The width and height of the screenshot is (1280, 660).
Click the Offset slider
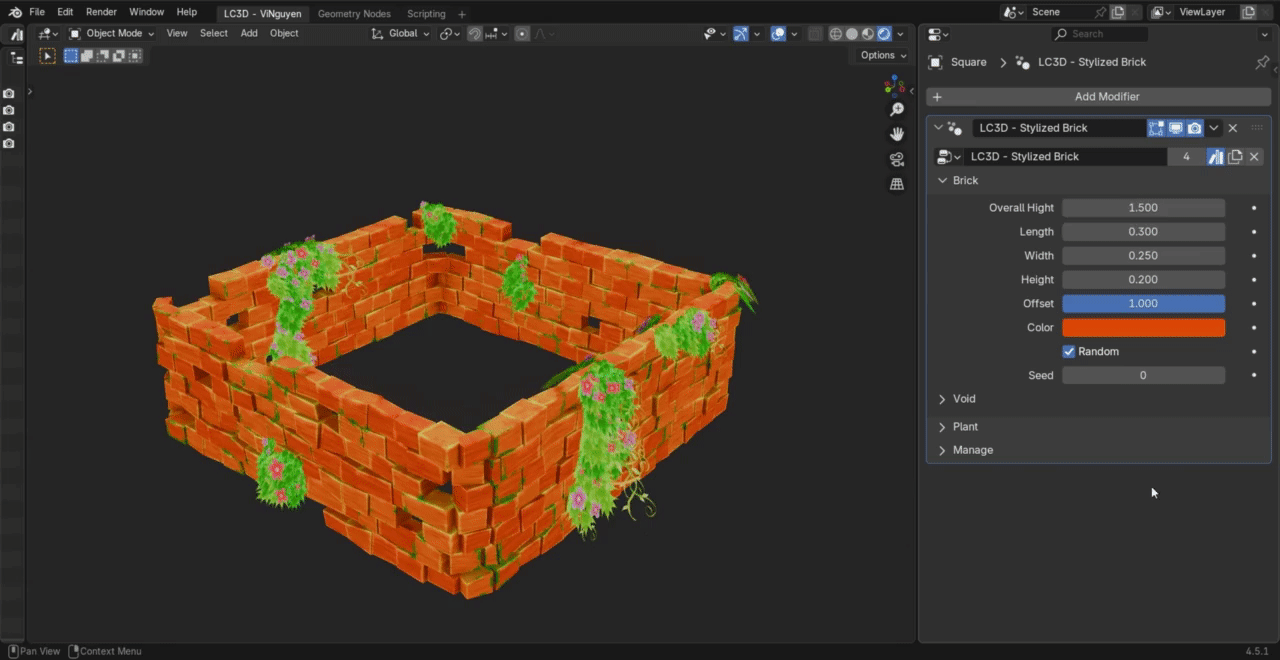tap(1143, 304)
